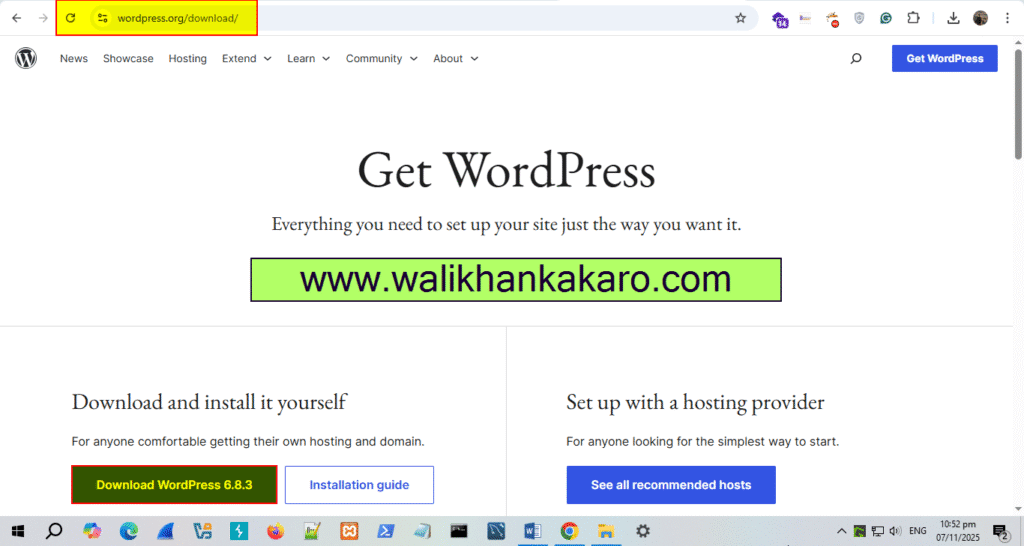This screenshot has width=1024, height=546.
Task: Open the Command Prompt taskbar icon
Action: click(x=458, y=531)
